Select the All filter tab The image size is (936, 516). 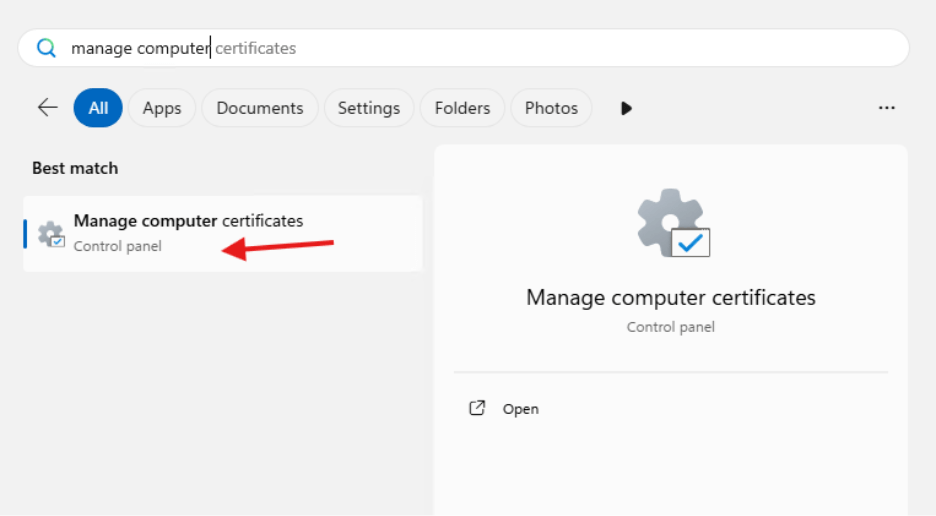coord(98,108)
